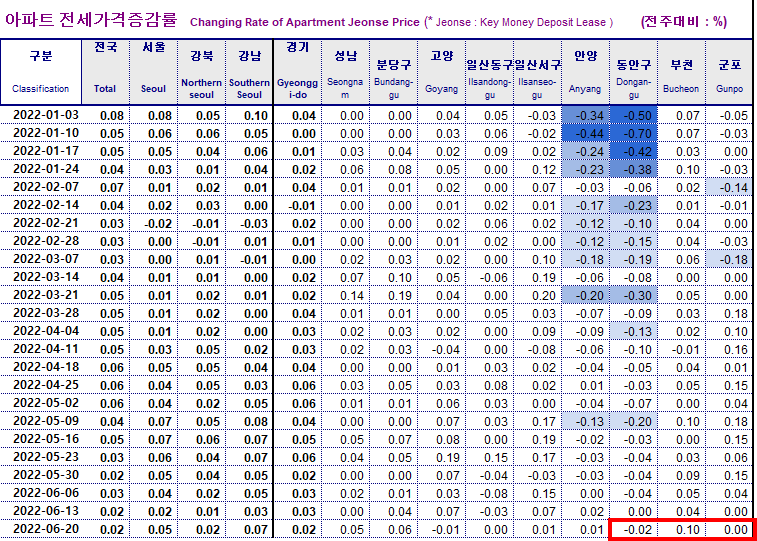Click the Jeonse Key Money Deposit Lease note
Viewport: 757px width, 541px height.
(x=519, y=22)
